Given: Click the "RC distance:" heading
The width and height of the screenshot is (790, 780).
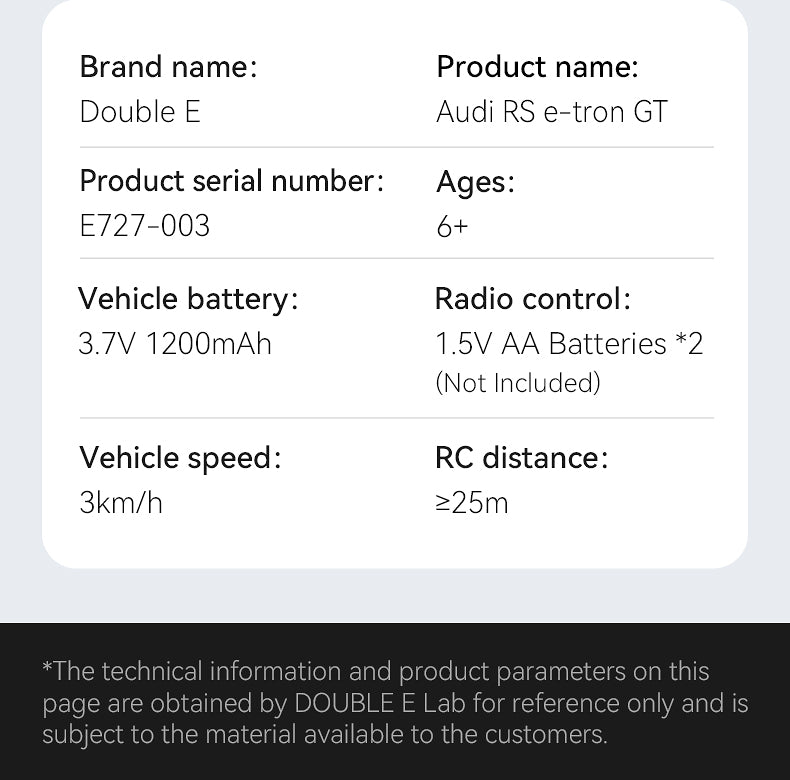Looking at the screenshot, I should click(x=521, y=457).
